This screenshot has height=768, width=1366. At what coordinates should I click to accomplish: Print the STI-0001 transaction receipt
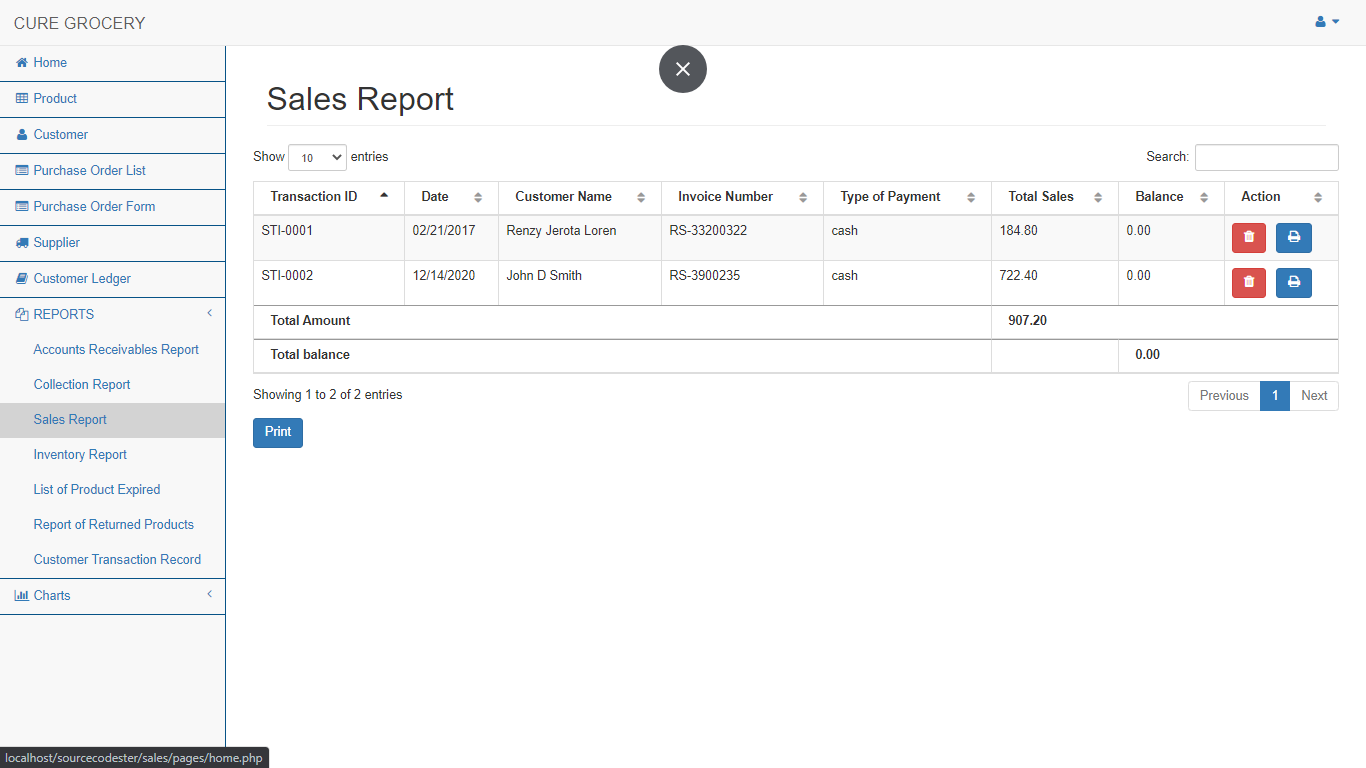coord(1293,238)
